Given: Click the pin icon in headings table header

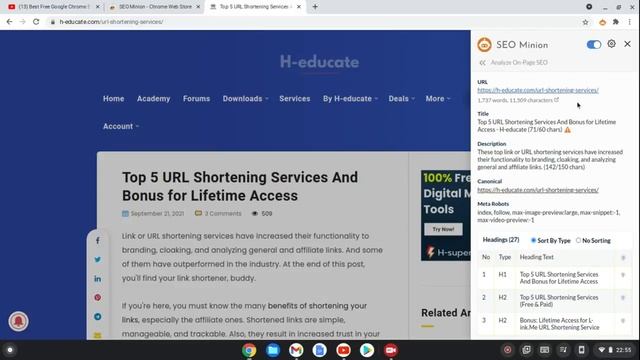Looking at the screenshot, I should pyautogui.click(x=623, y=258).
